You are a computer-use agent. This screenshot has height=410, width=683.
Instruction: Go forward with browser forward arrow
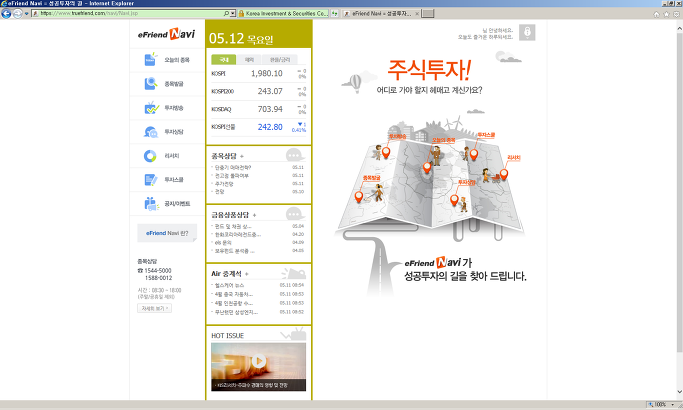coord(17,14)
